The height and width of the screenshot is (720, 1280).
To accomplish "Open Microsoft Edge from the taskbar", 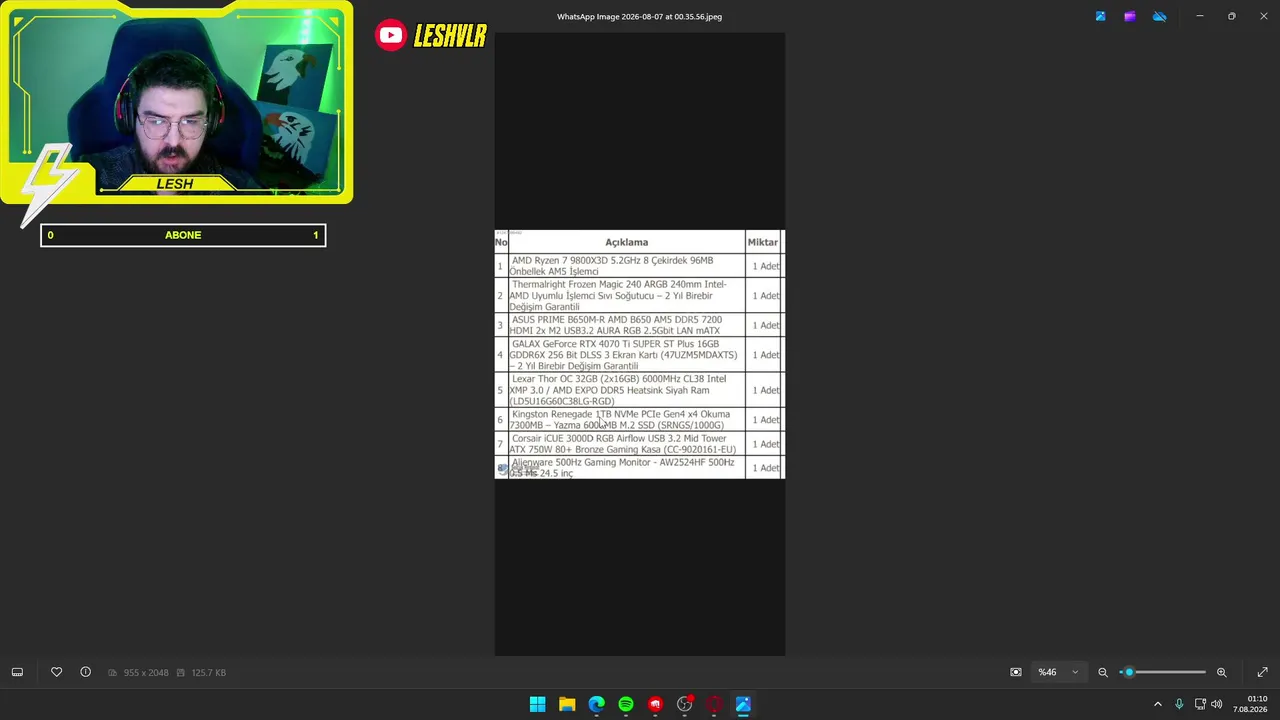I will [x=596, y=704].
